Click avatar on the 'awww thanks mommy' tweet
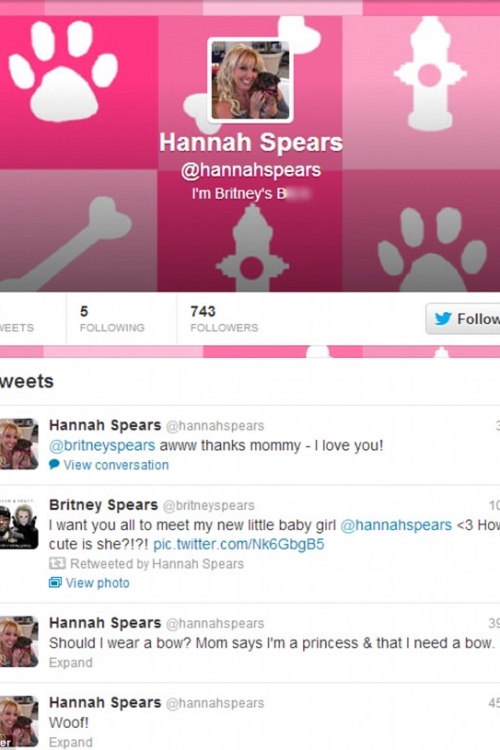The height and width of the screenshot is (750, 500). 18,444
